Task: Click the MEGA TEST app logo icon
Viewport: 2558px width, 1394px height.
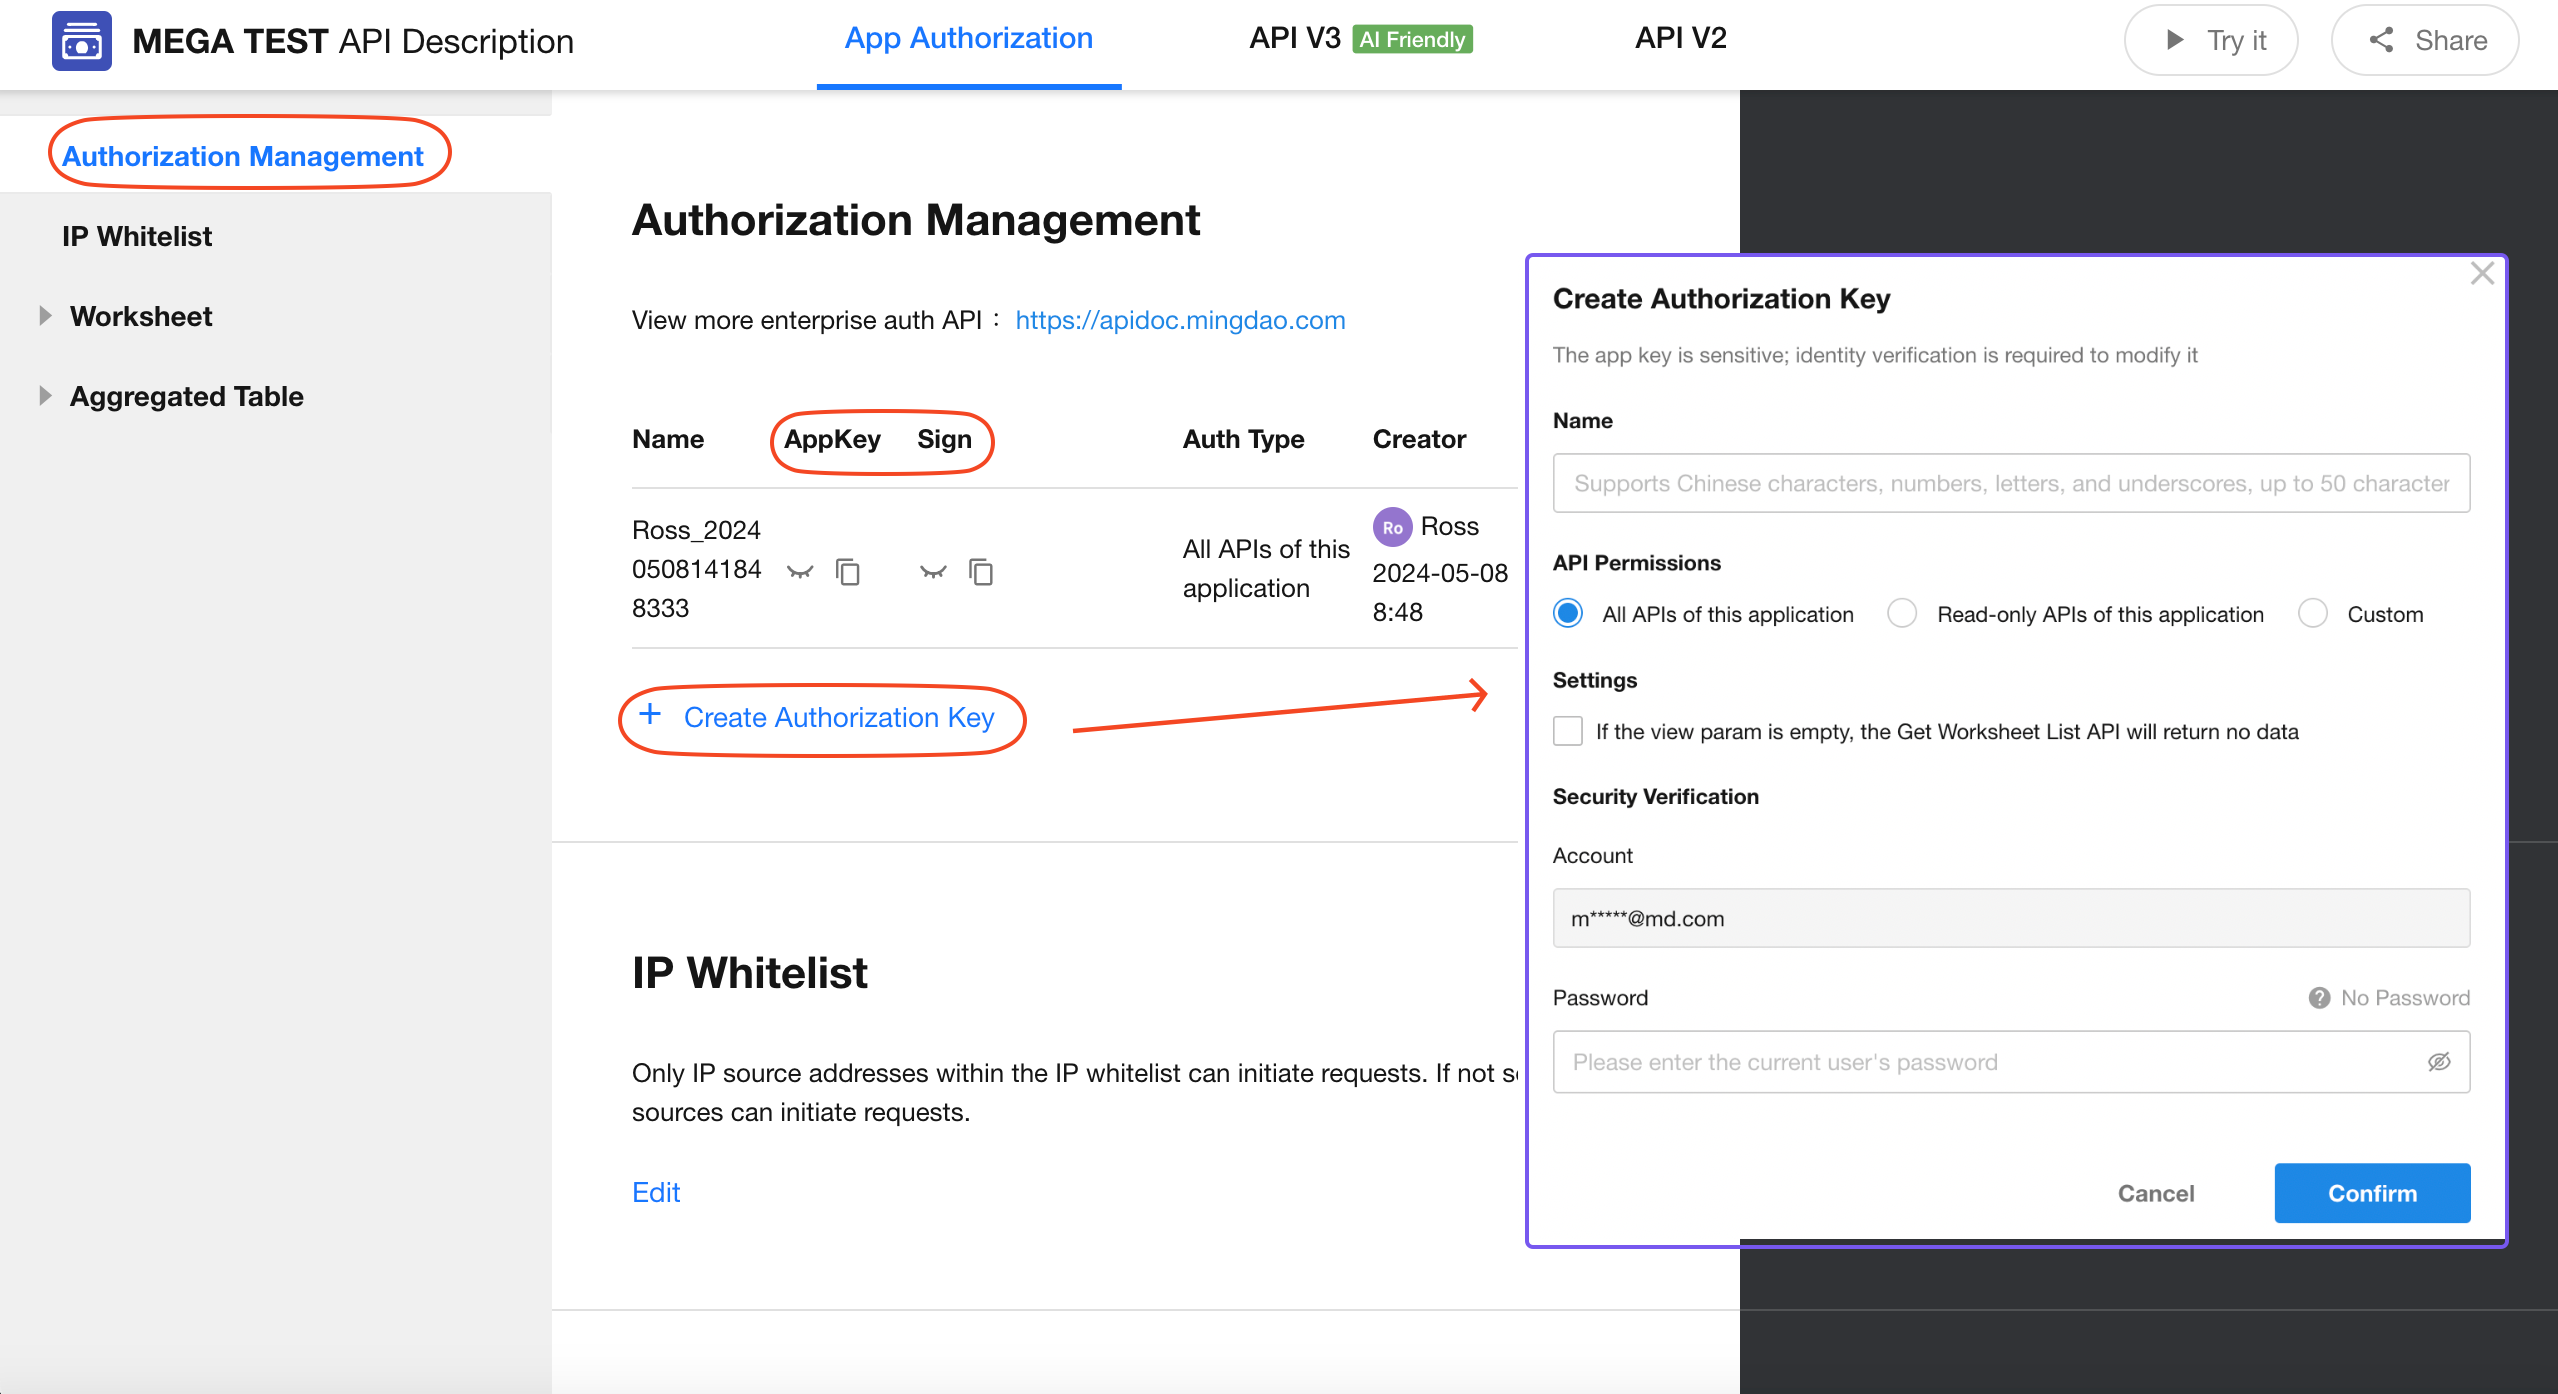Action: (x=81, y=41)
